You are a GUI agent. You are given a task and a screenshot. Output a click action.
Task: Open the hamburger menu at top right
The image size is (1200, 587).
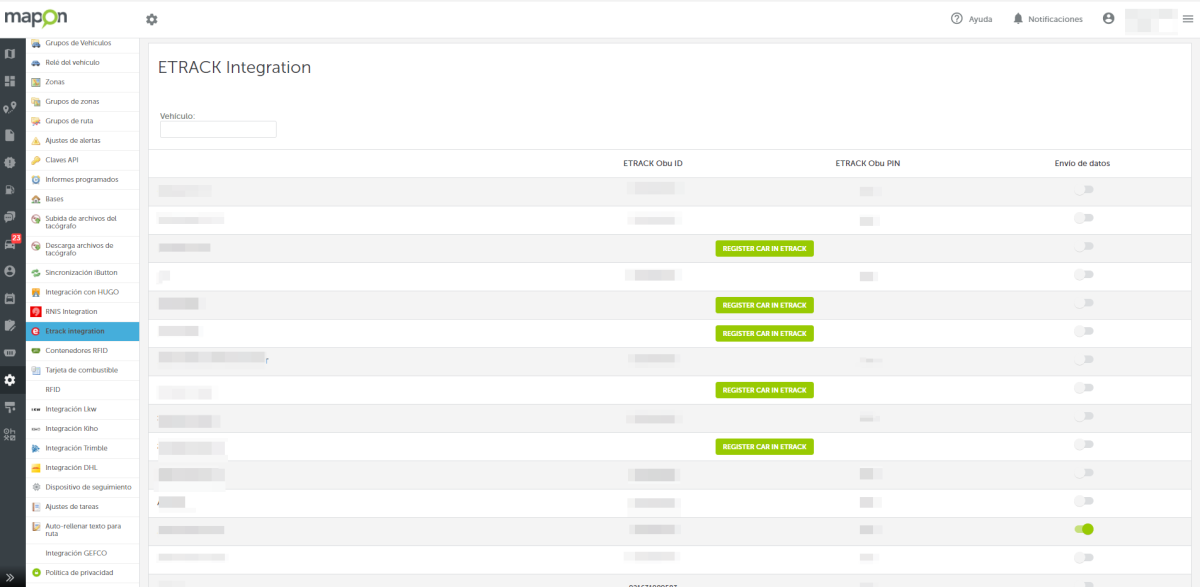coord(1187,19)
